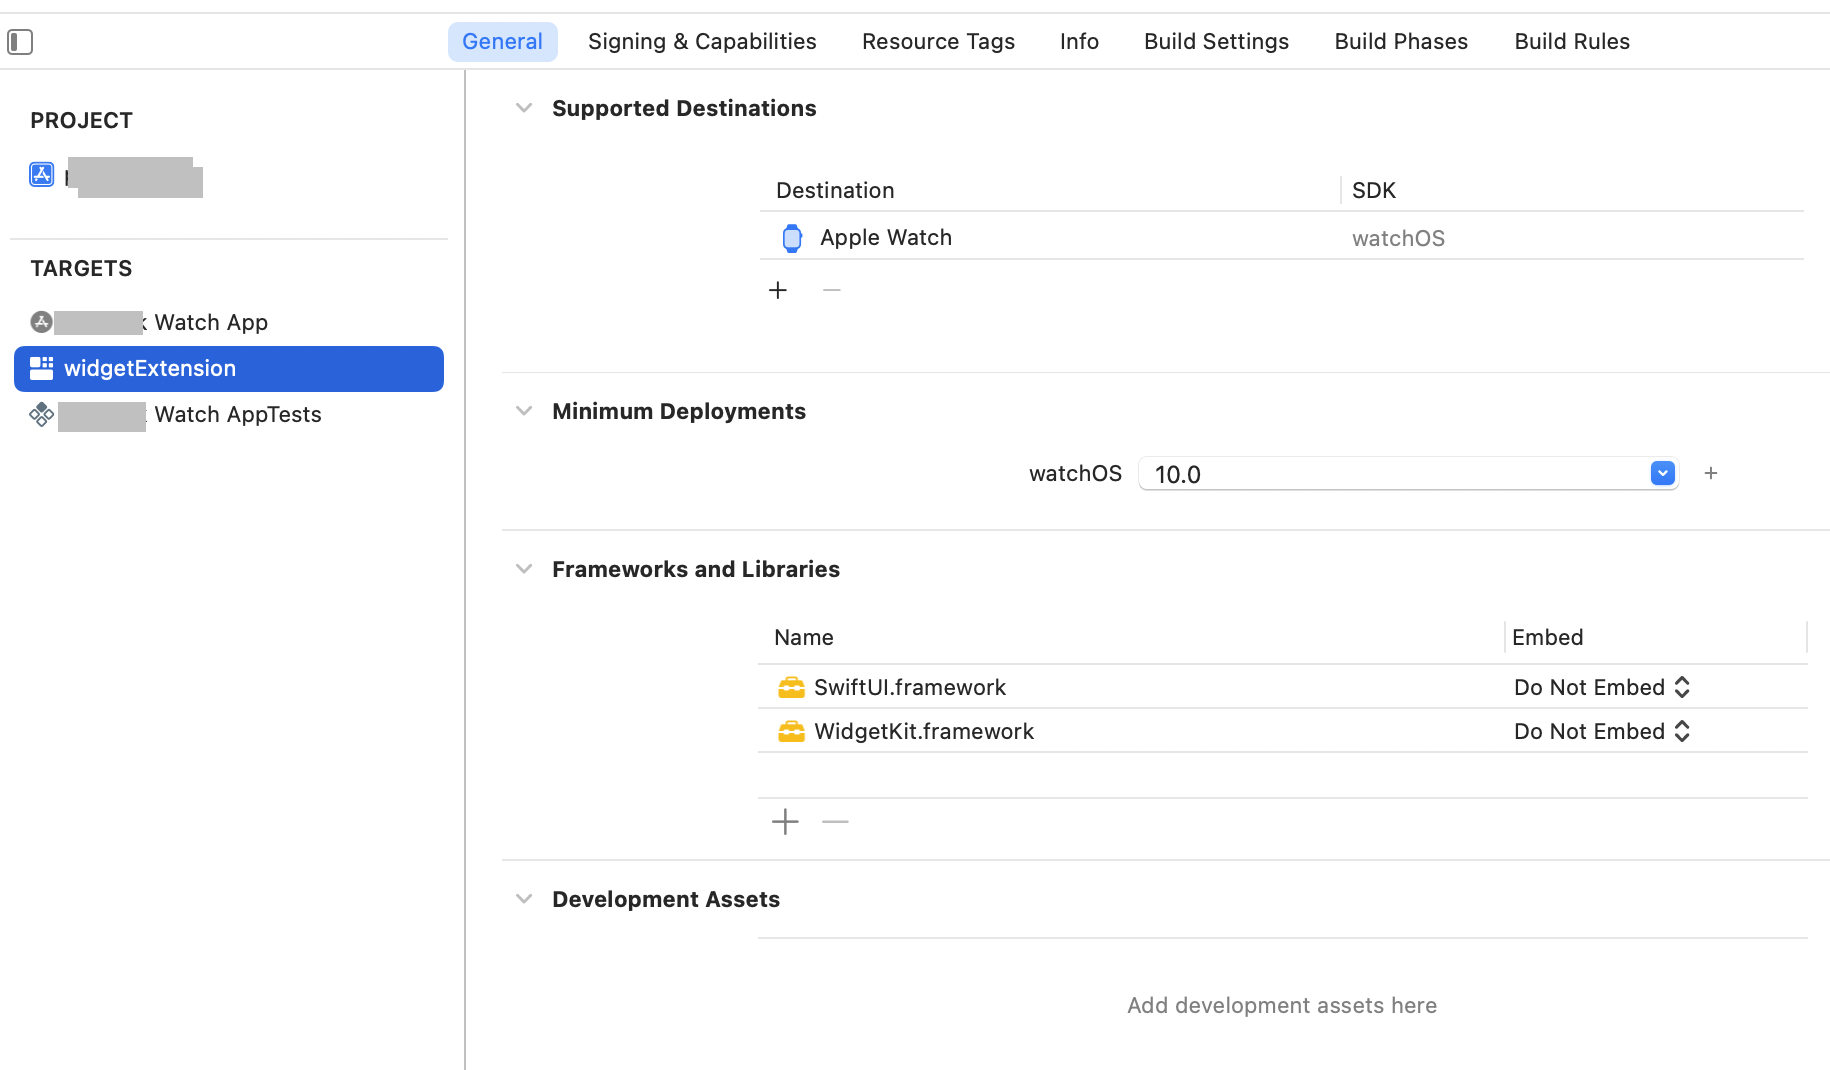
Task: Add a framework with plus button
Action: pyautogui.click(x=785, y=822)
